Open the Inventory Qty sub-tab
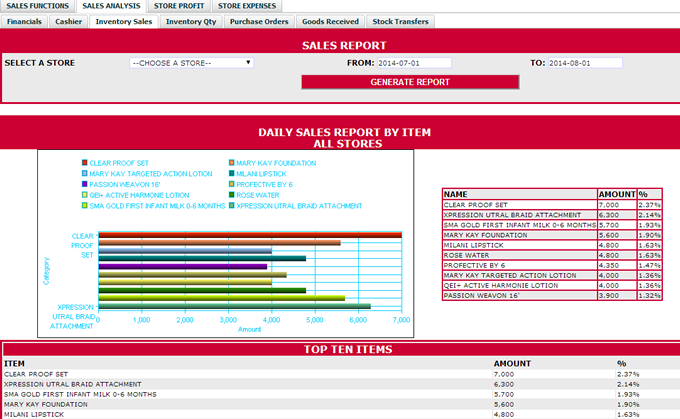The width and height of the screenshot is (680, 419). [191, 22]
